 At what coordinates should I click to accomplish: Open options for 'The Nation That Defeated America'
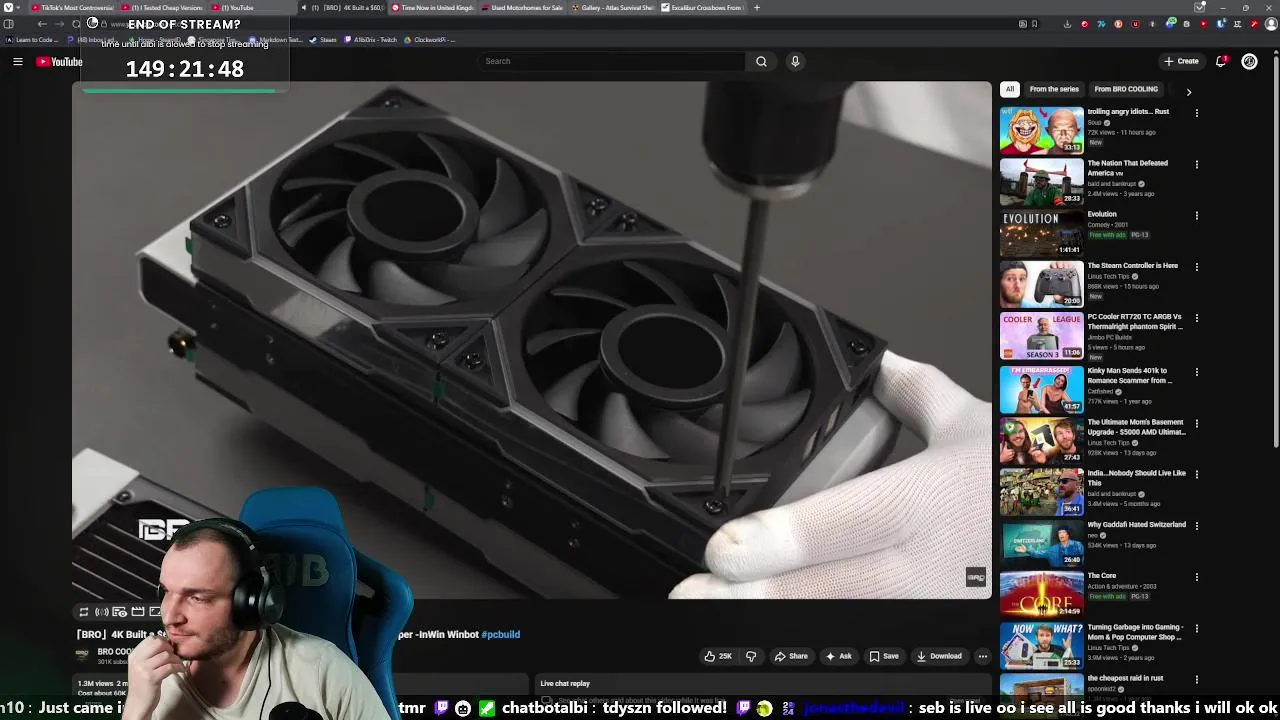point(1196,164)
